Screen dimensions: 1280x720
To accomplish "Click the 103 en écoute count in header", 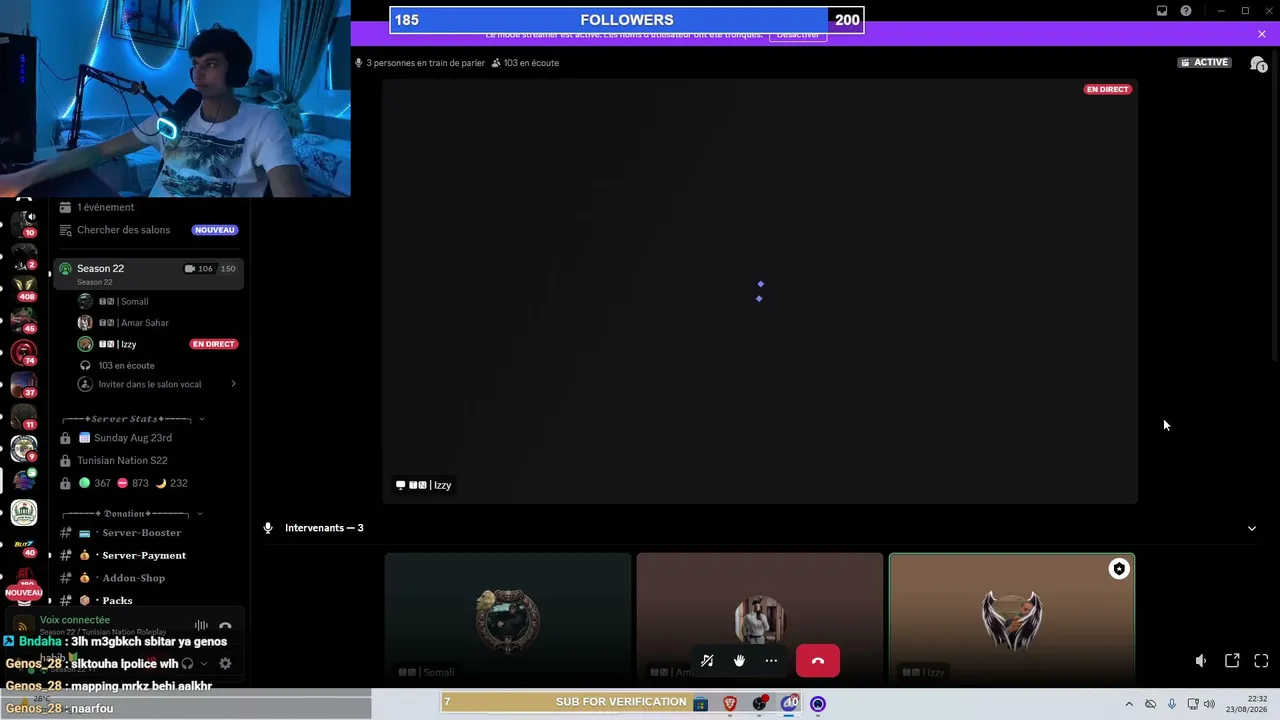I will (x=531, y=63).
